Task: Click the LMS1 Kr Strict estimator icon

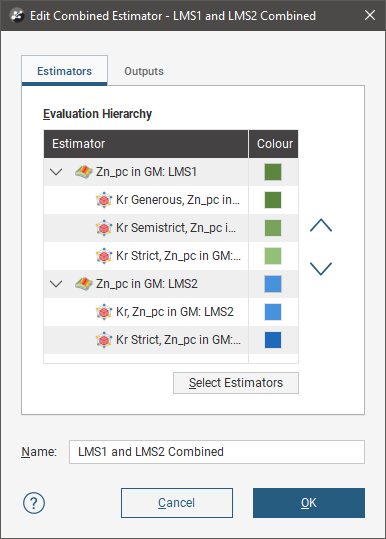Action: pos(104,256)
